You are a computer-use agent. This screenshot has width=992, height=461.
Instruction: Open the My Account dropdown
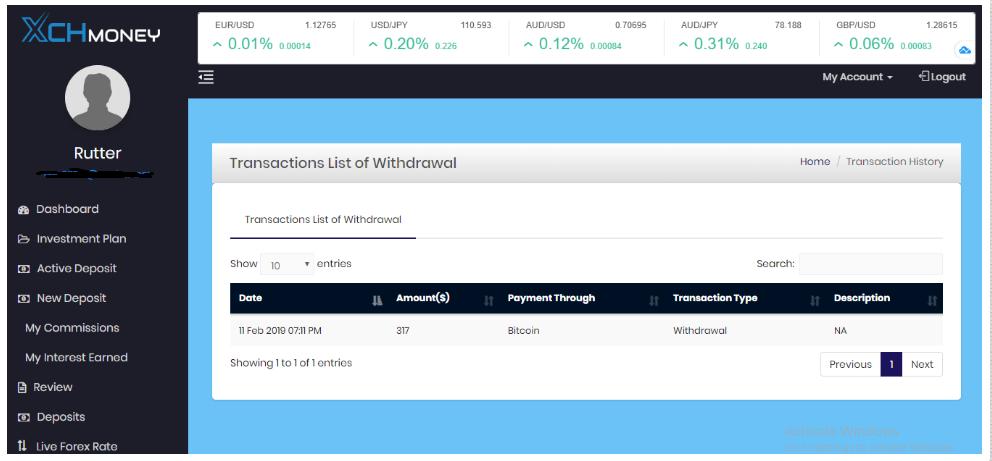click(x=857, y=77)
